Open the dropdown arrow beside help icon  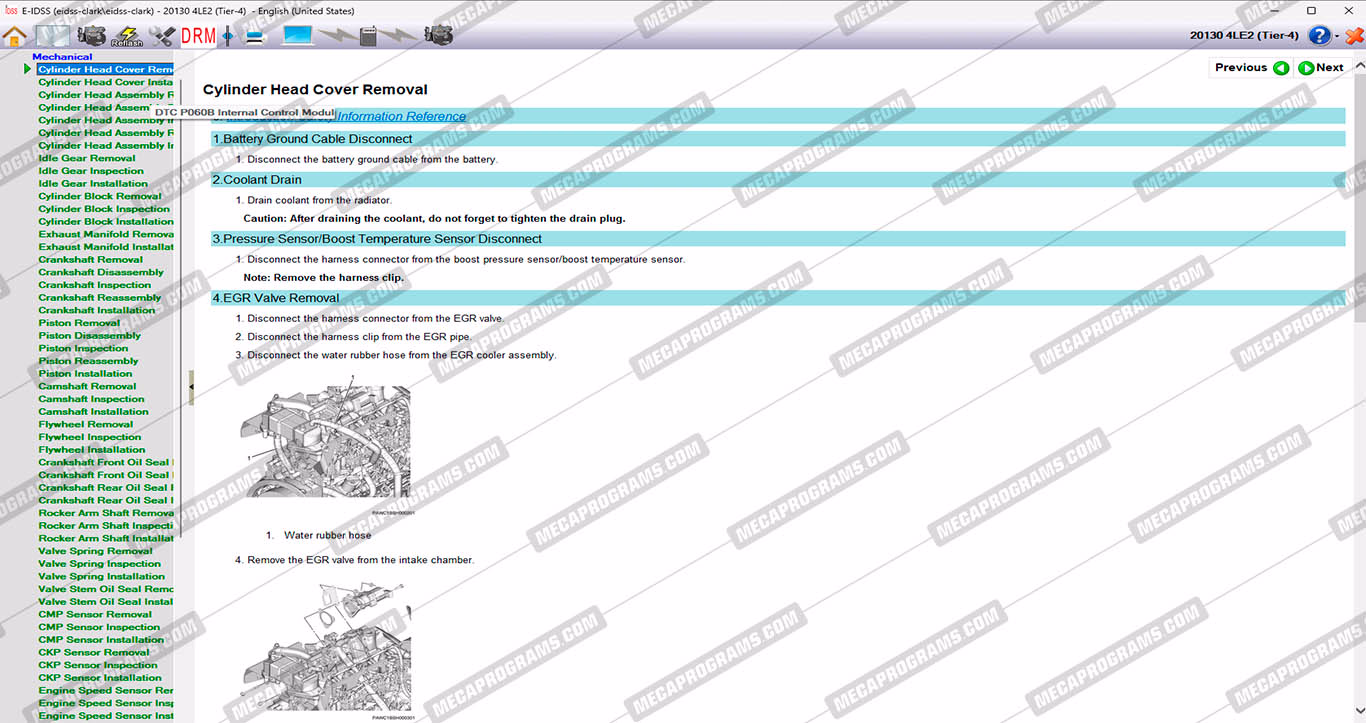pyautogui.click(x=1336, y=37)
